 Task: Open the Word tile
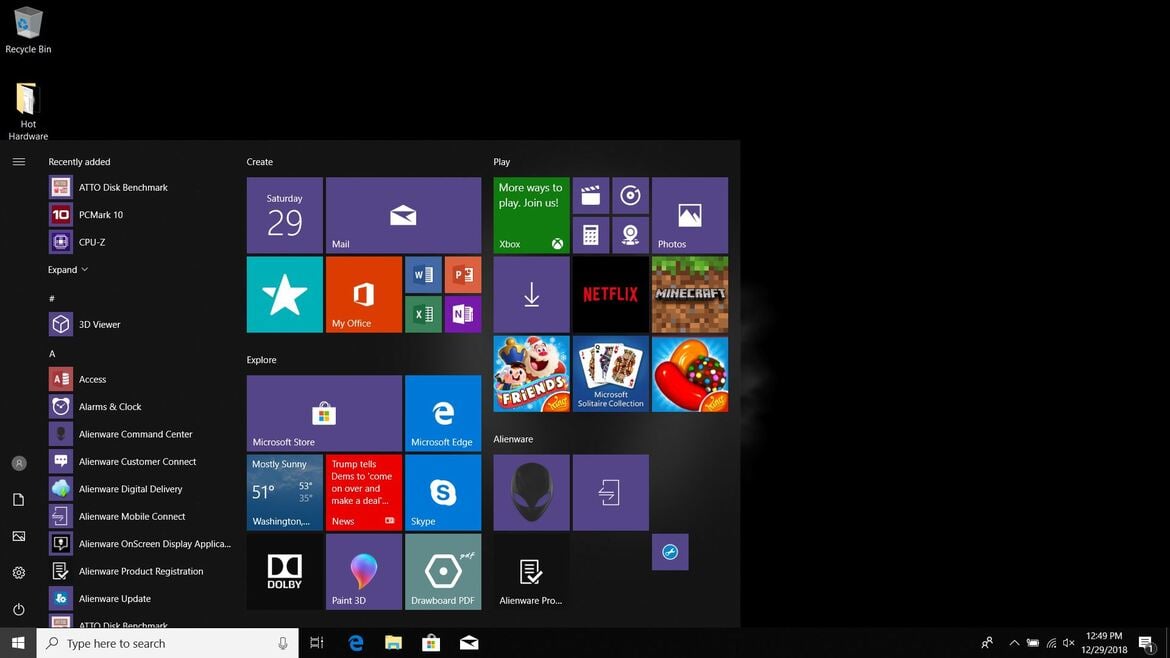(x=423, y=275)
